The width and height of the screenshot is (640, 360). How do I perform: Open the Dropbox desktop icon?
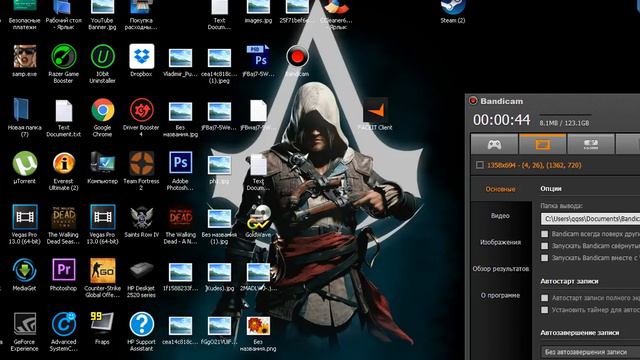[141, 61]
